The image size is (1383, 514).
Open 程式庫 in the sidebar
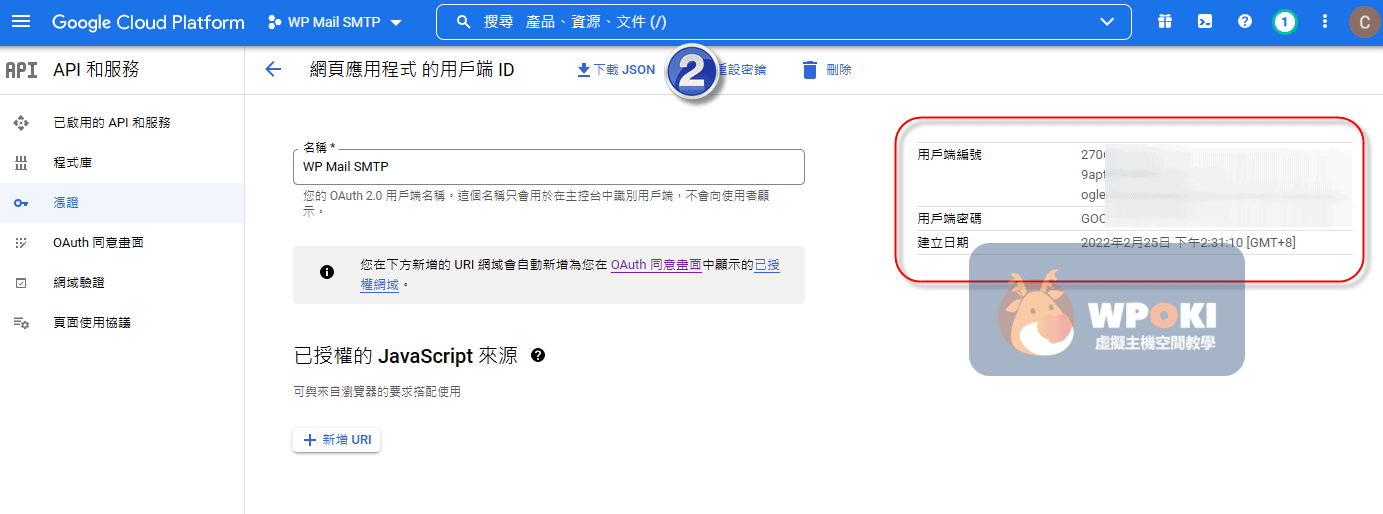tap(72, 162)
